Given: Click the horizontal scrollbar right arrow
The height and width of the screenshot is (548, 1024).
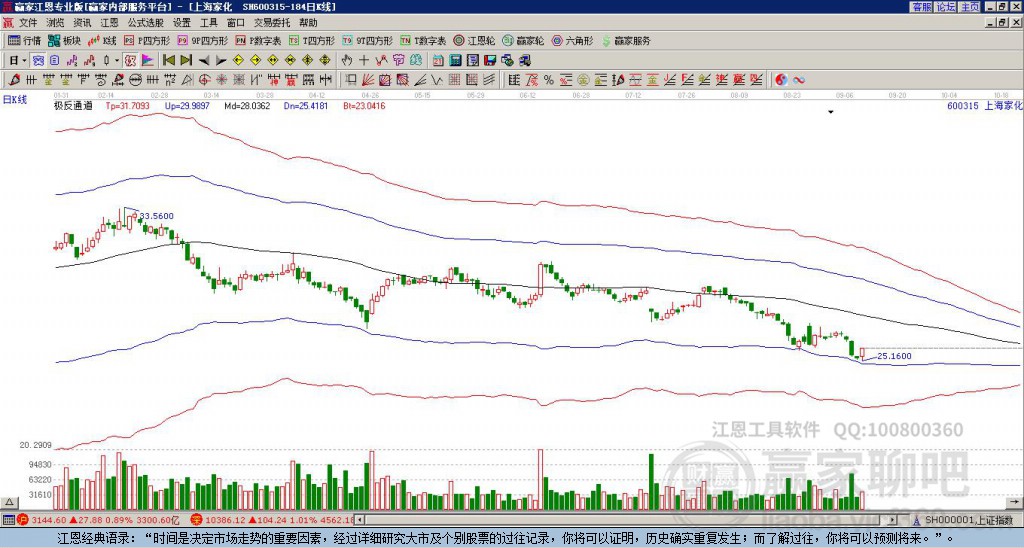Looking at the screenshot, I should tap(893, 520).
